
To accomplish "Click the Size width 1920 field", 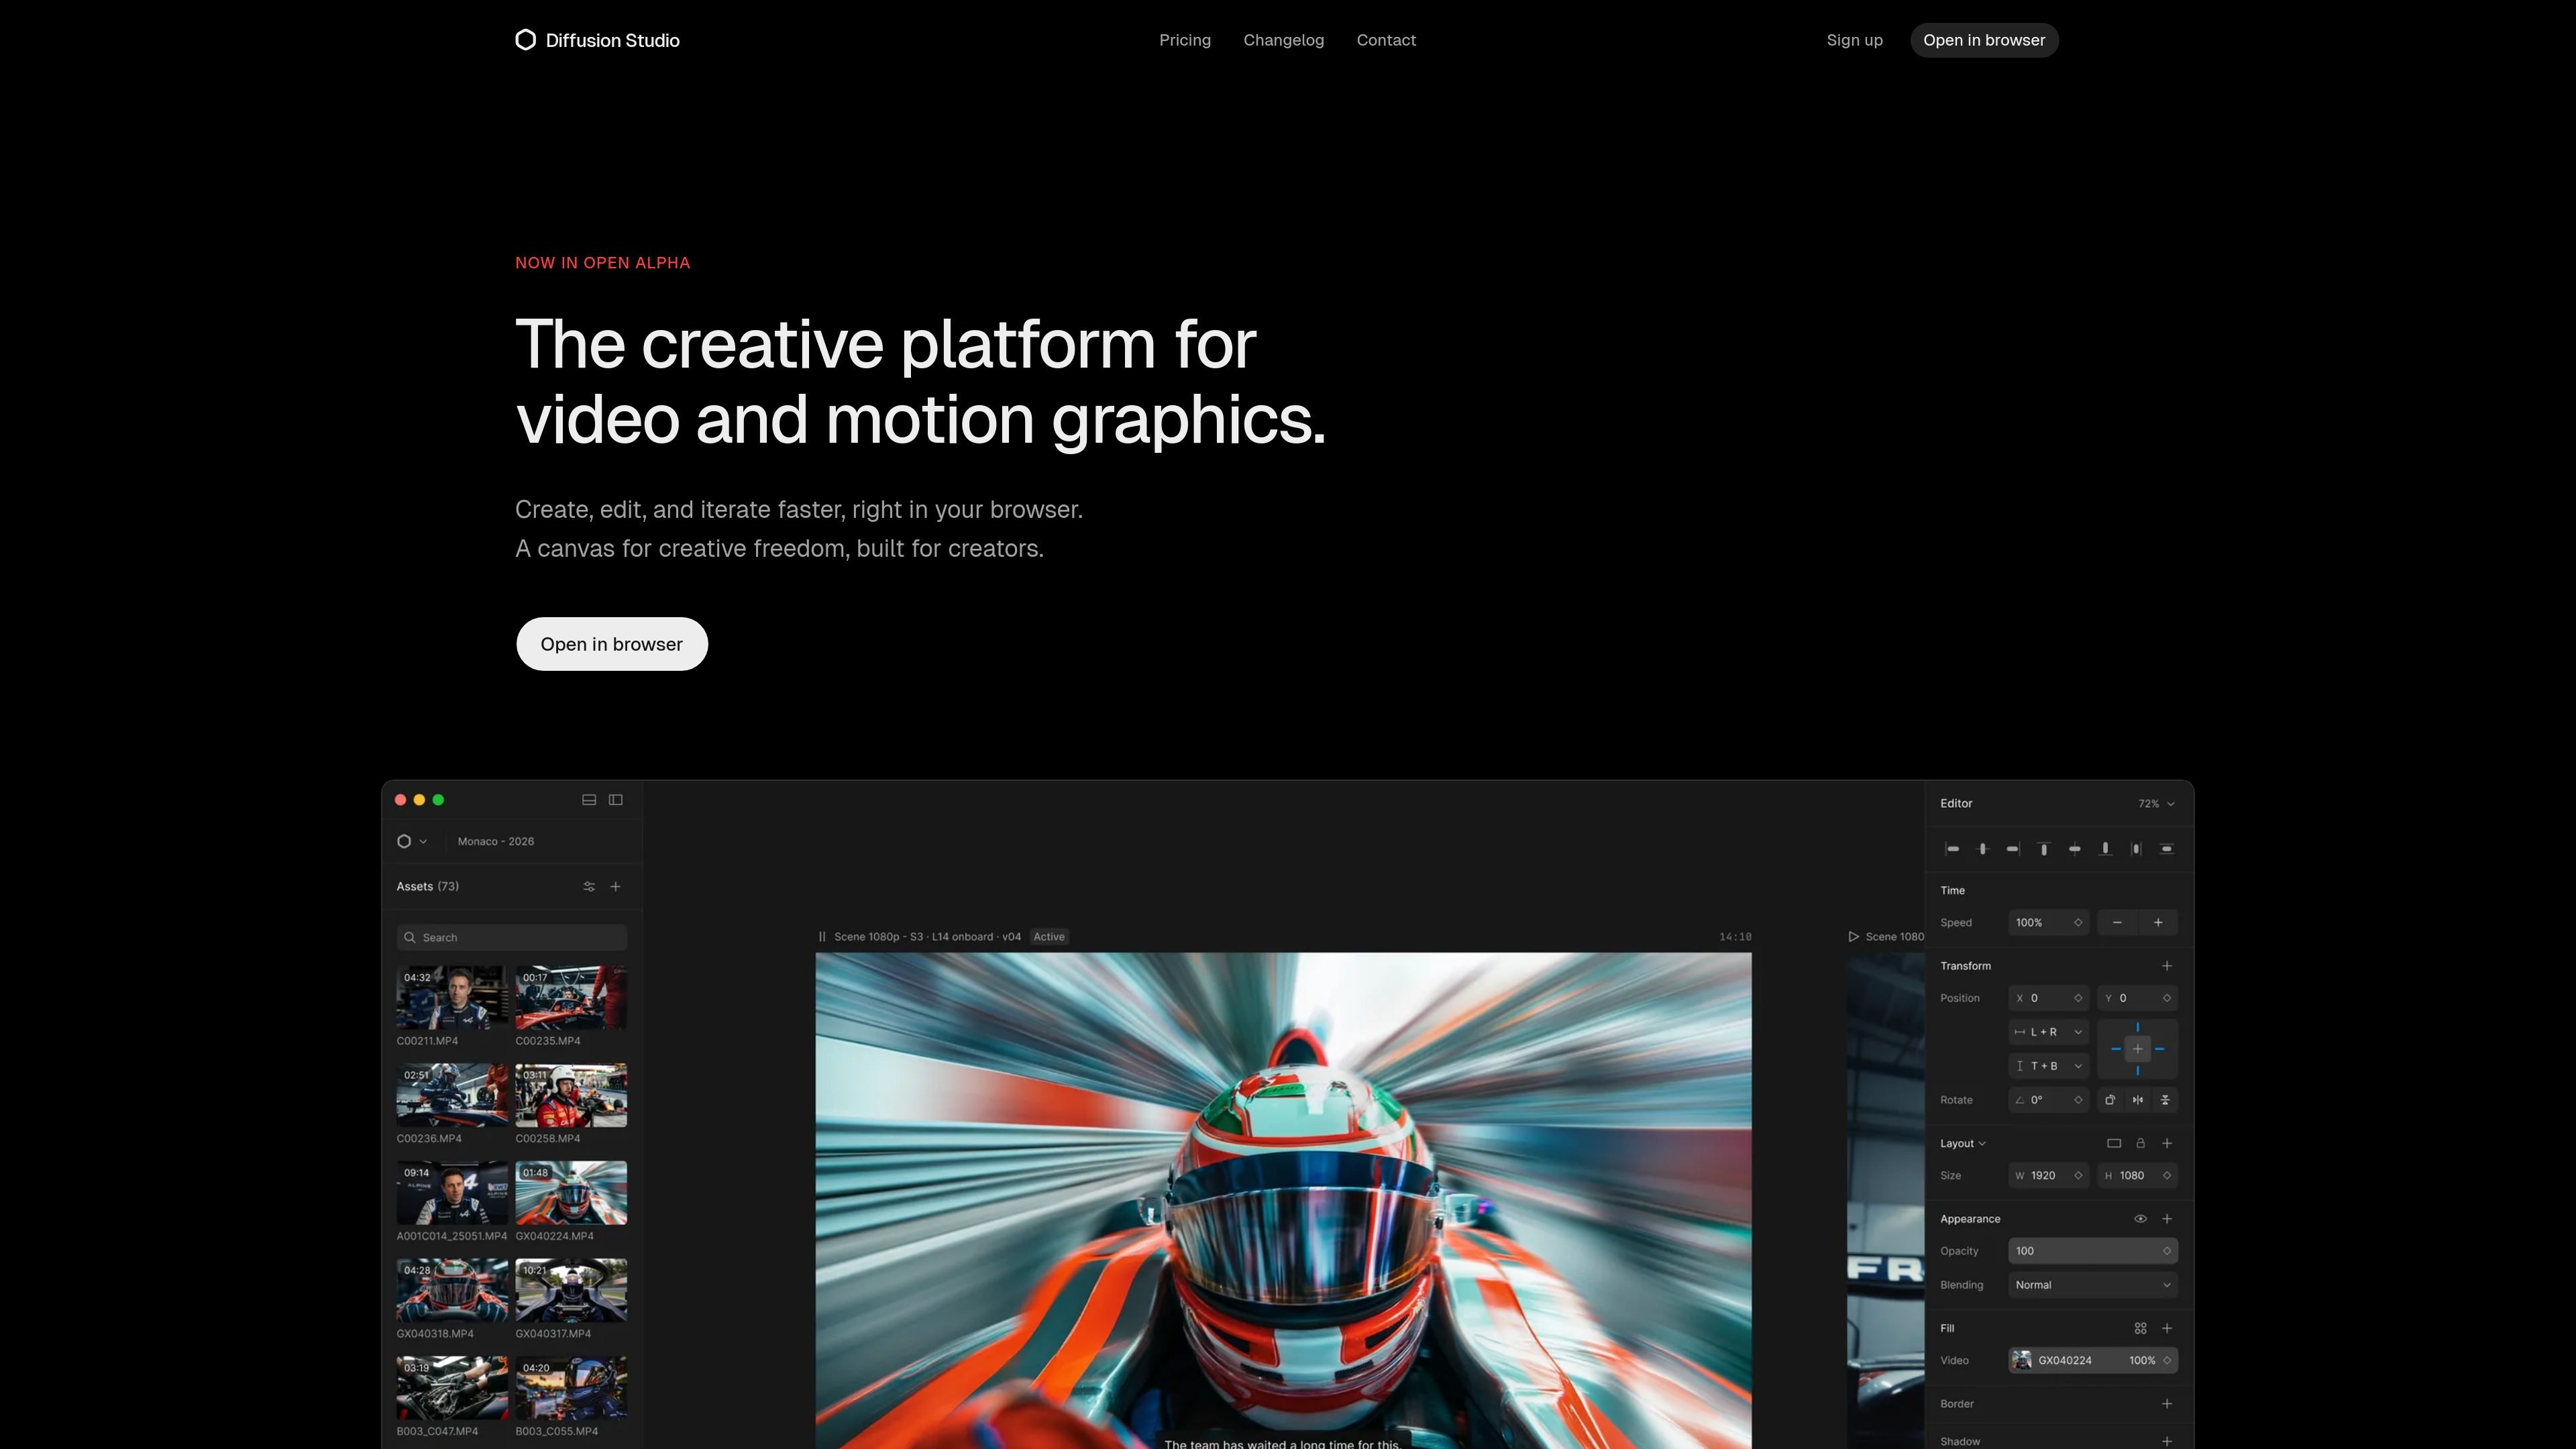I will [2048, 1176].
